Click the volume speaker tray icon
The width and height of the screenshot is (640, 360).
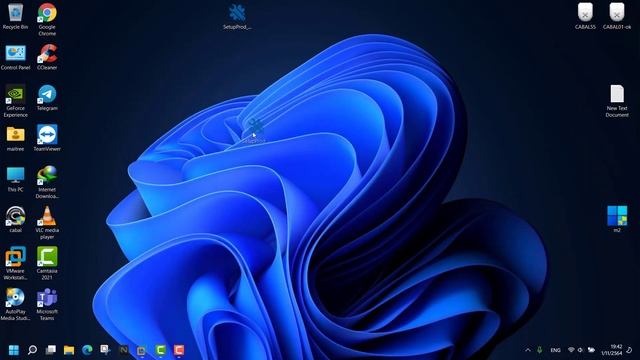point(580,350)
